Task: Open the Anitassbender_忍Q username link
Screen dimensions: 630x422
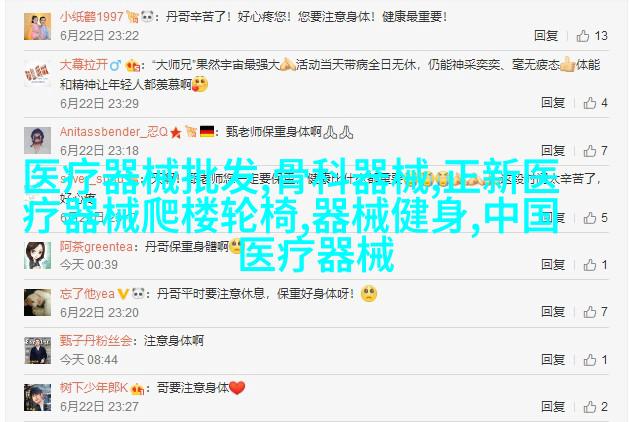Action: click(114, 132)
